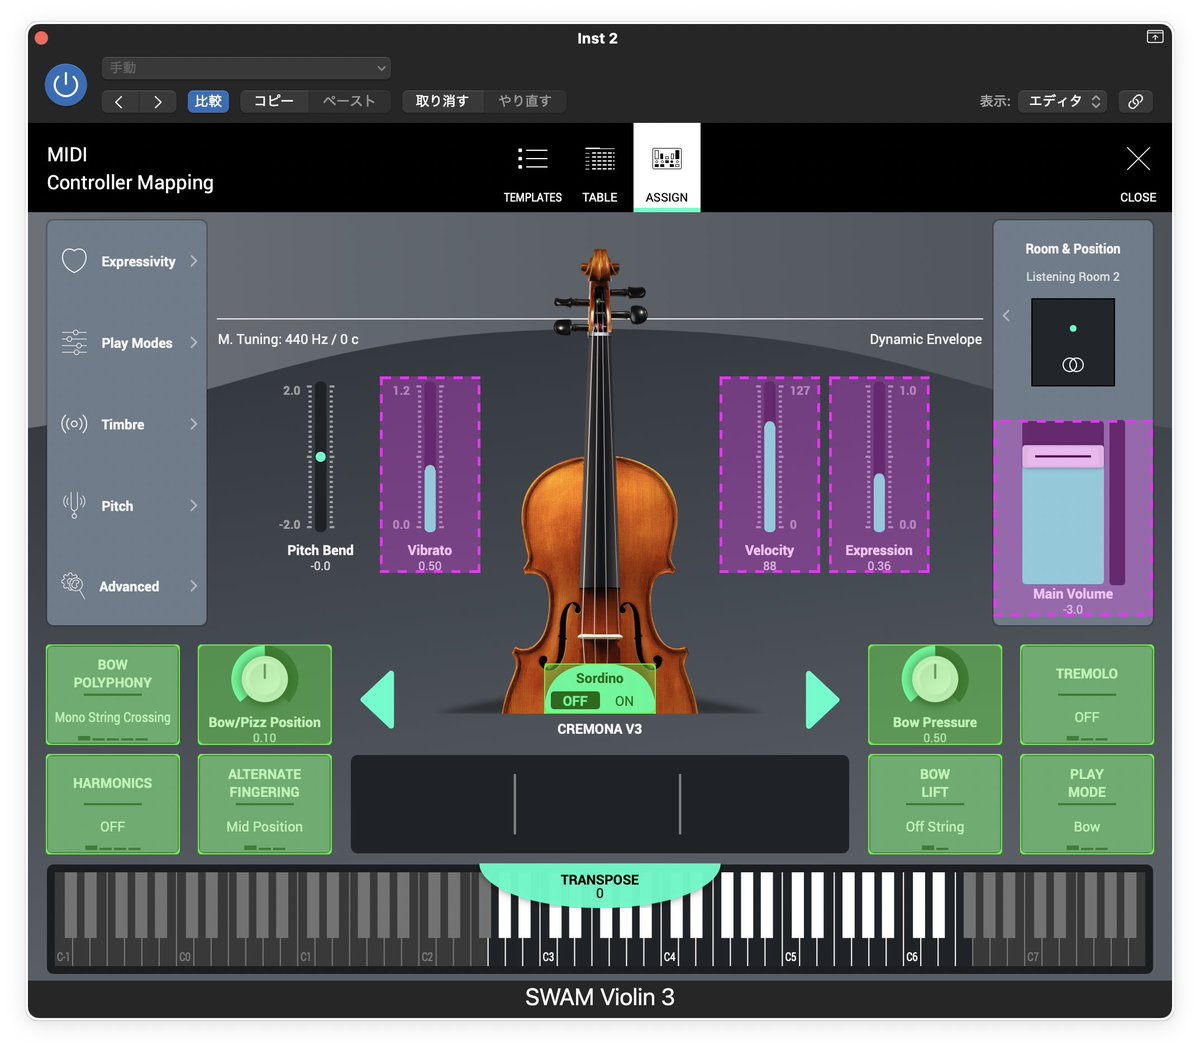
Task: Toggle the 比較 compare button
Action: click(x=208, y=101)
